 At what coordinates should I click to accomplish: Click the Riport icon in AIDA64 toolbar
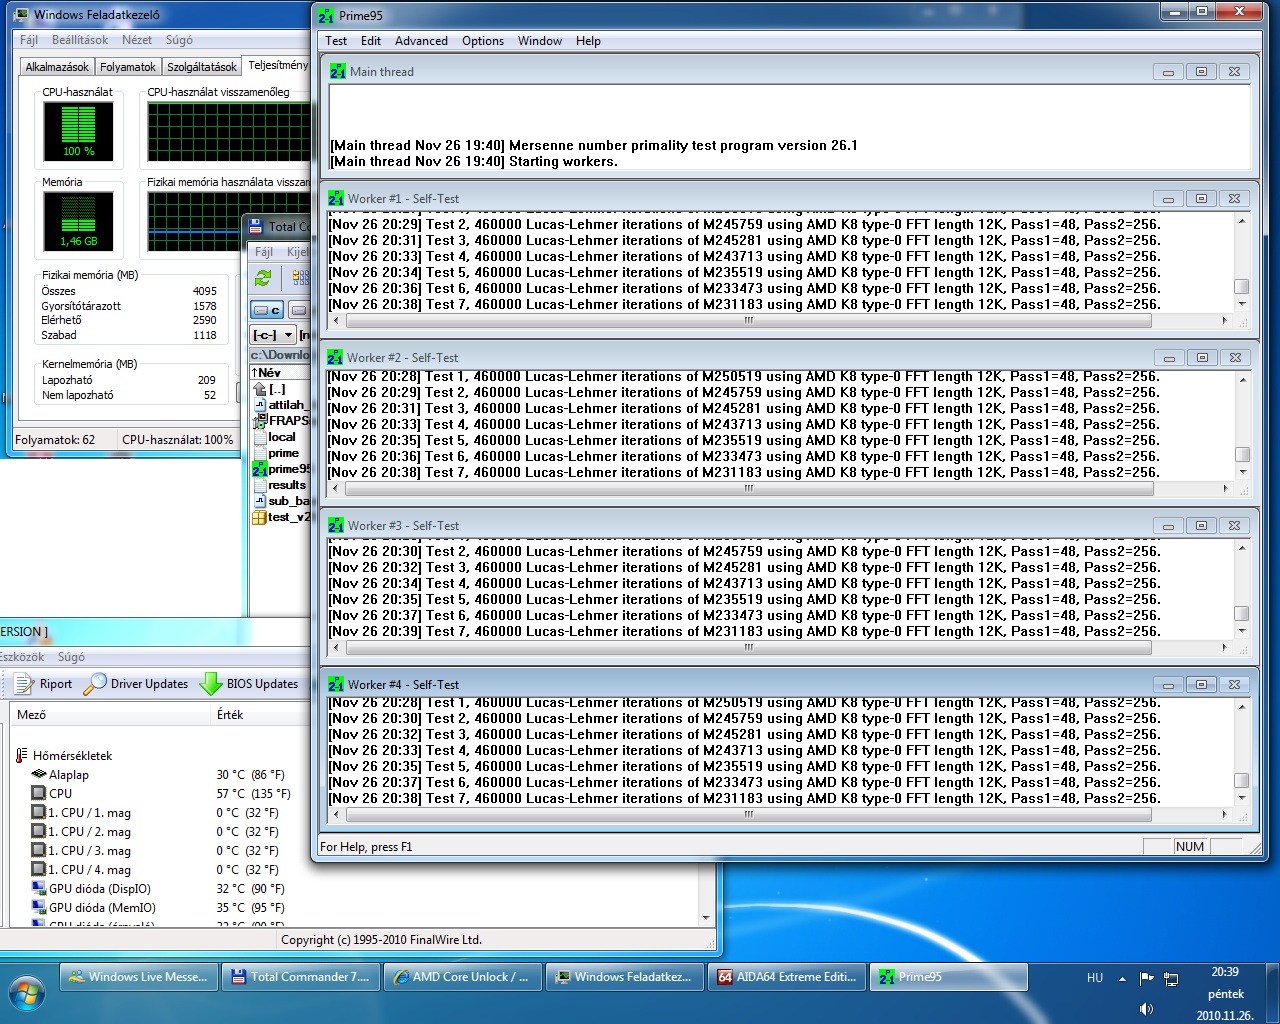24,684
